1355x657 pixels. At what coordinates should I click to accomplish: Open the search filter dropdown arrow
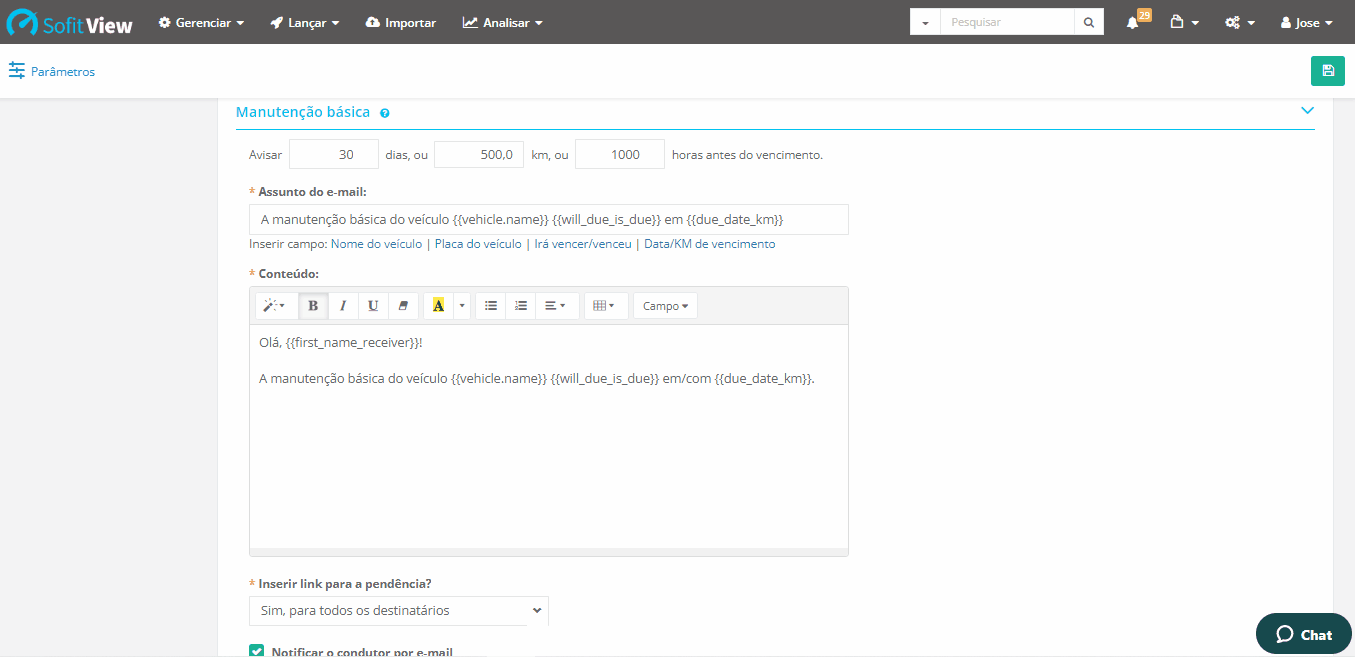pyautogui.click(x=925, y=22)
